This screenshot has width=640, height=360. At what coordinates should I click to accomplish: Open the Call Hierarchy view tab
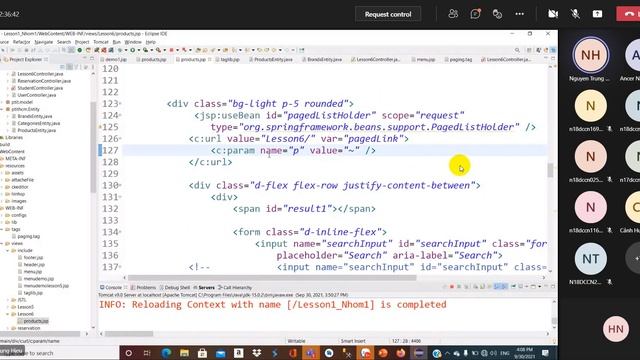(235, 287)
